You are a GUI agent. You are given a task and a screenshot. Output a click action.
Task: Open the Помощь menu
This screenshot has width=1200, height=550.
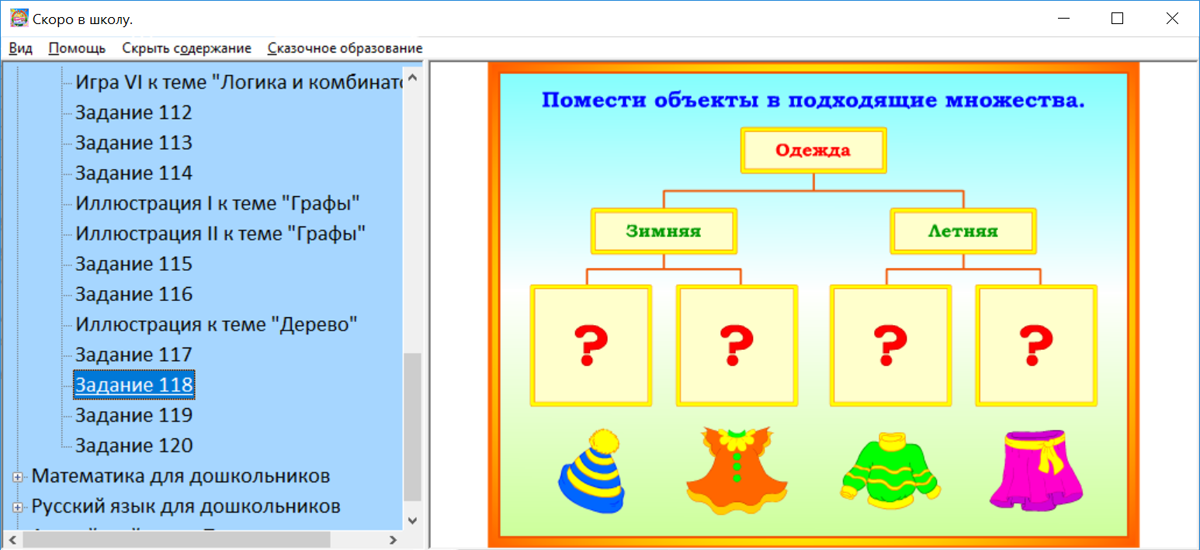[77, 48]
